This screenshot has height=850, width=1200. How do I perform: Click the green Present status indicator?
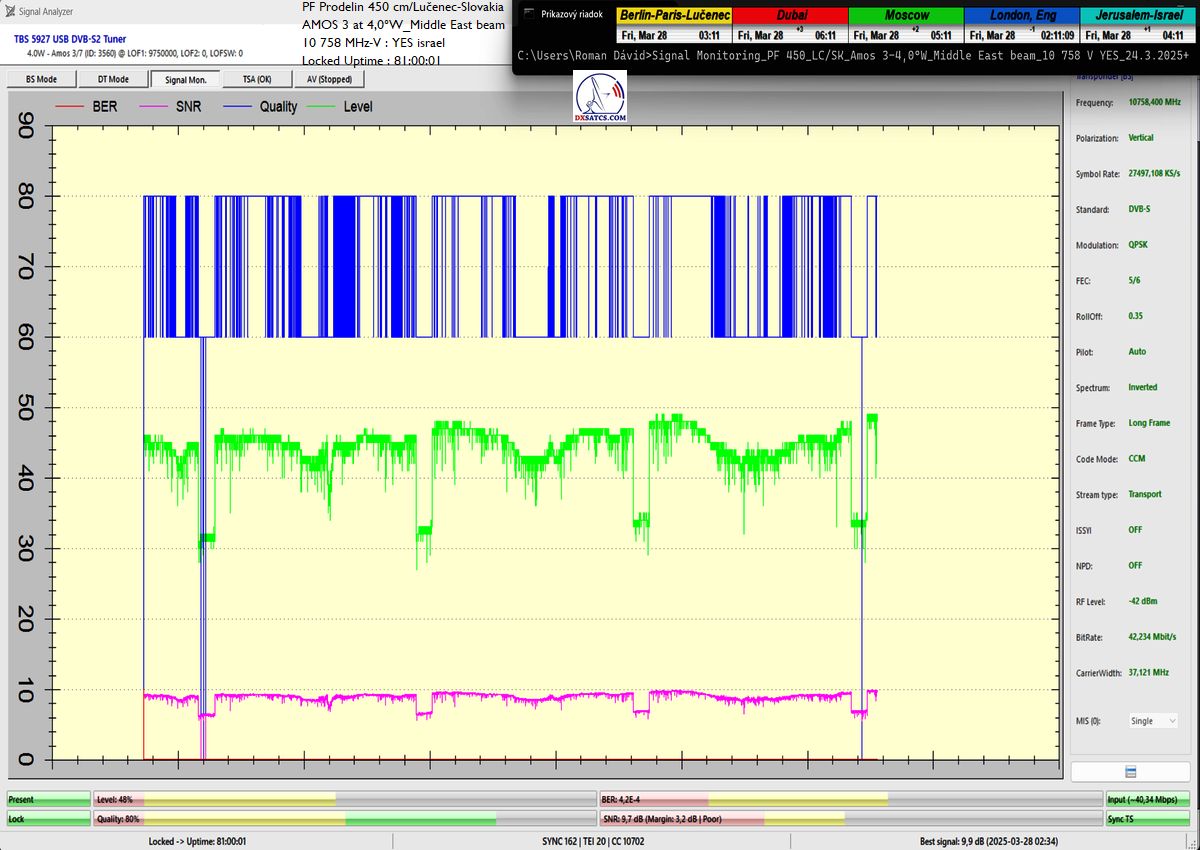(x=47, y=800)
